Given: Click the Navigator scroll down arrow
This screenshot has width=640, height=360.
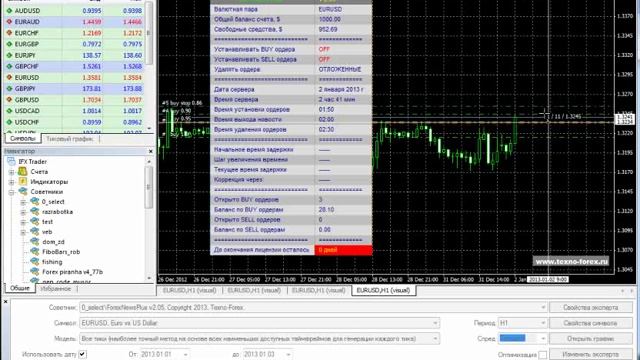Looking at the screenshot, I should (x=149, y=278).
